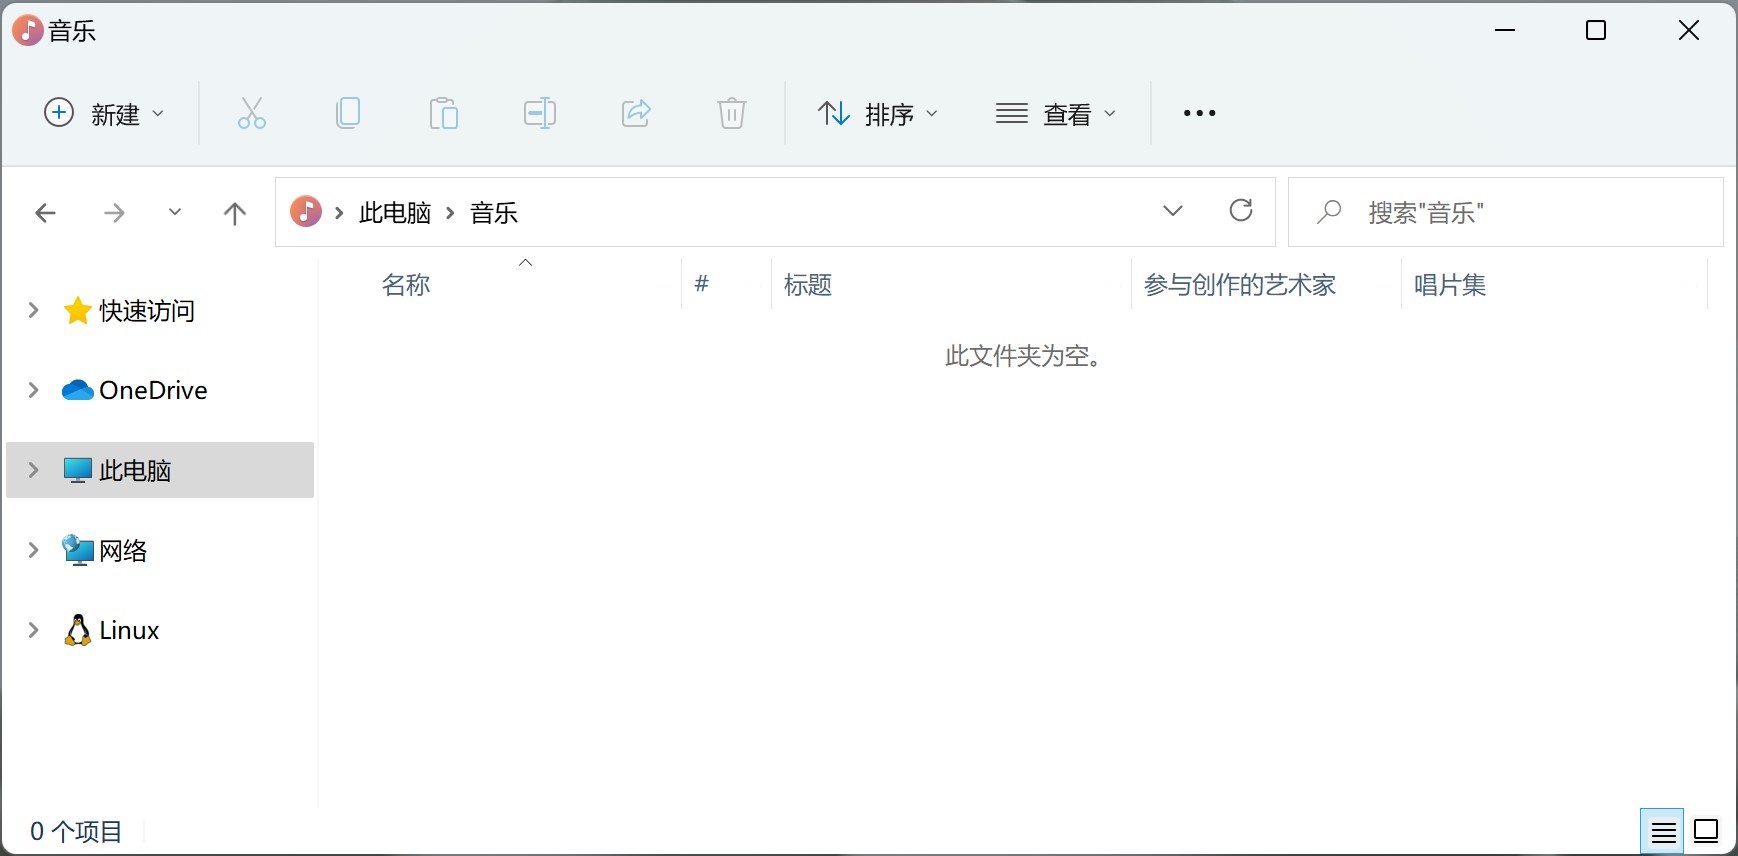This screenshot has height=856, width=1738.
Task: Select 此电脑 in the navigation pane
Action: pyautogui.click(x=135, y=470)
